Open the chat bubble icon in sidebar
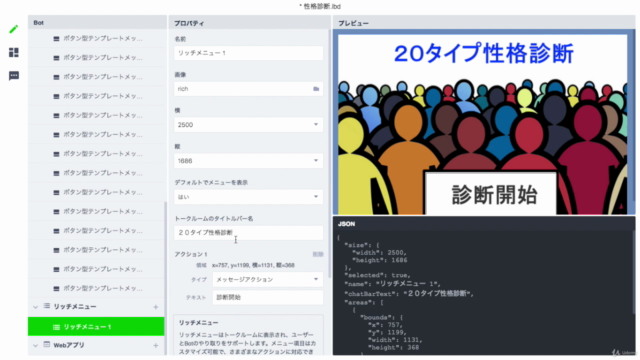 [x=13, y=76]
